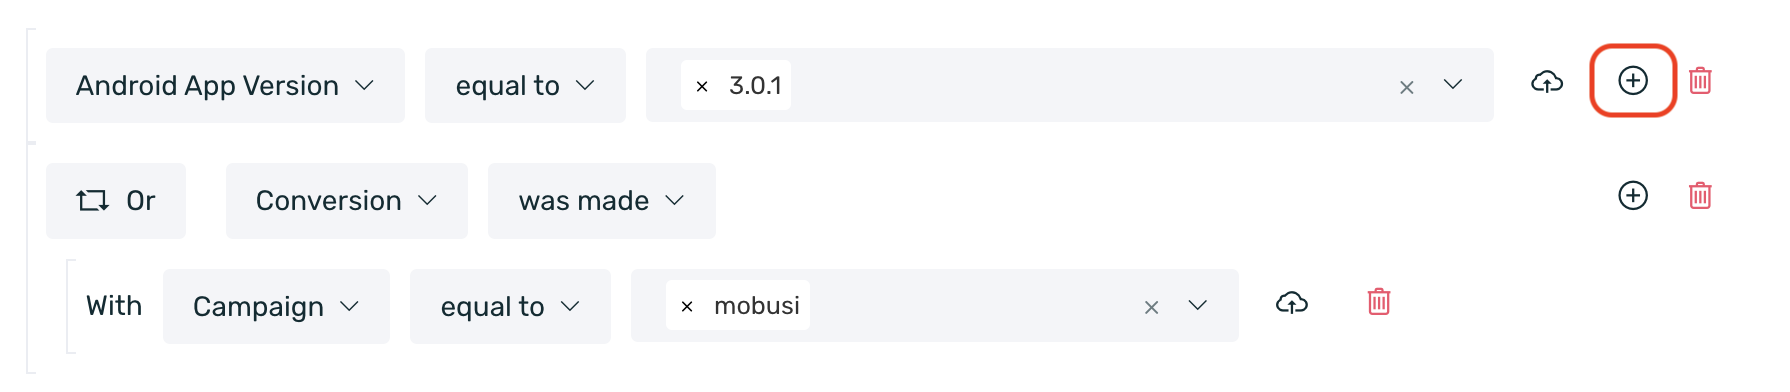This screenshot has height=392, width=1790.
Task: Click the cloud upload icon beside mobusi field
Action: click(1292, 303)
